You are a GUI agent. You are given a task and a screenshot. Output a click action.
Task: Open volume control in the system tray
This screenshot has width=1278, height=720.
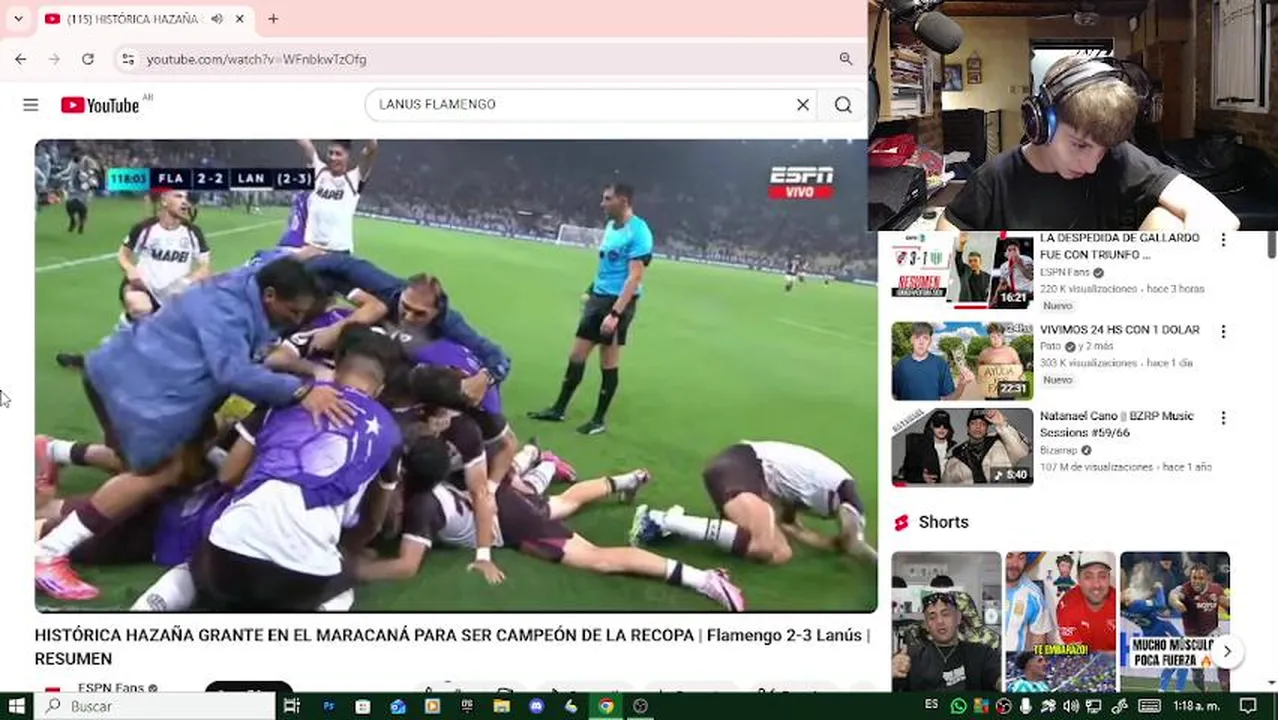(1071, 706)
